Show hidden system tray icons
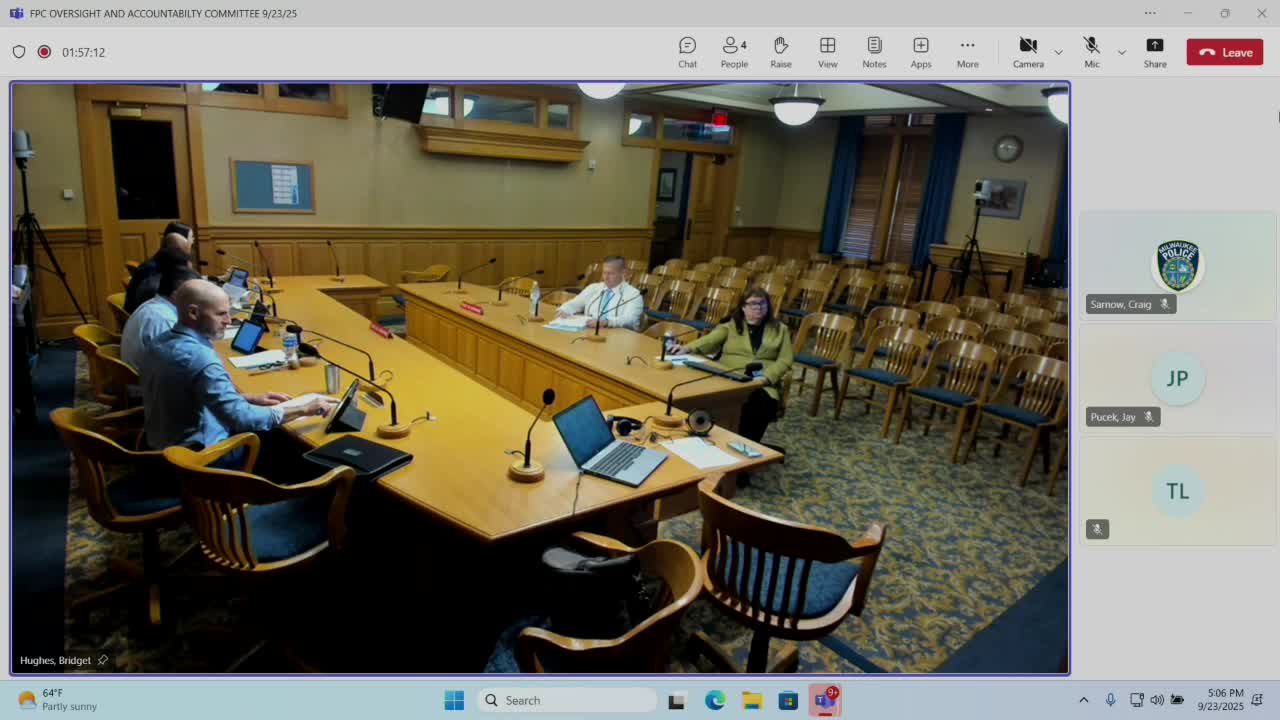 [1083, 700]
